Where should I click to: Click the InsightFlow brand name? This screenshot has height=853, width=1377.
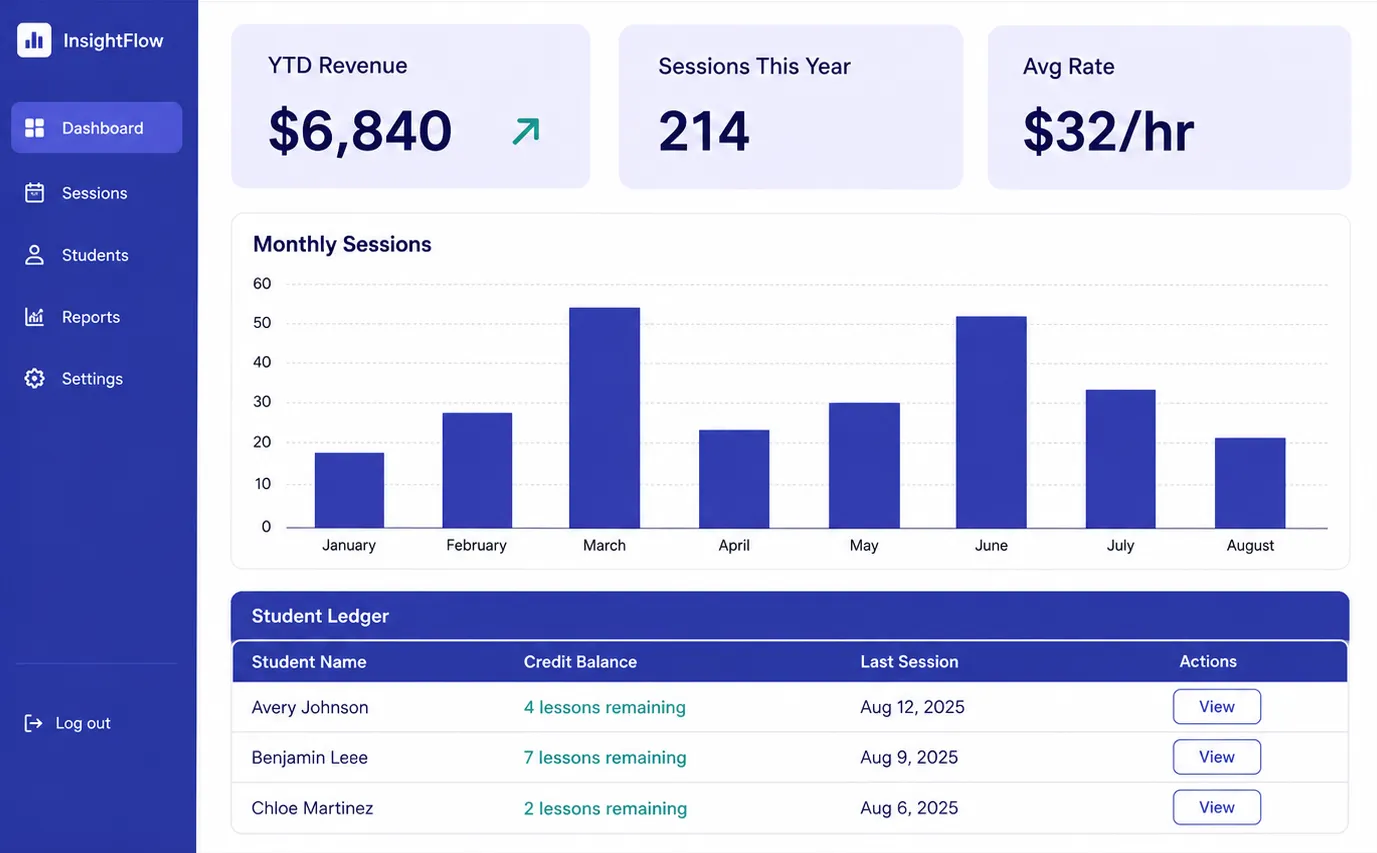pyautogui.click(x=113, y=41)
